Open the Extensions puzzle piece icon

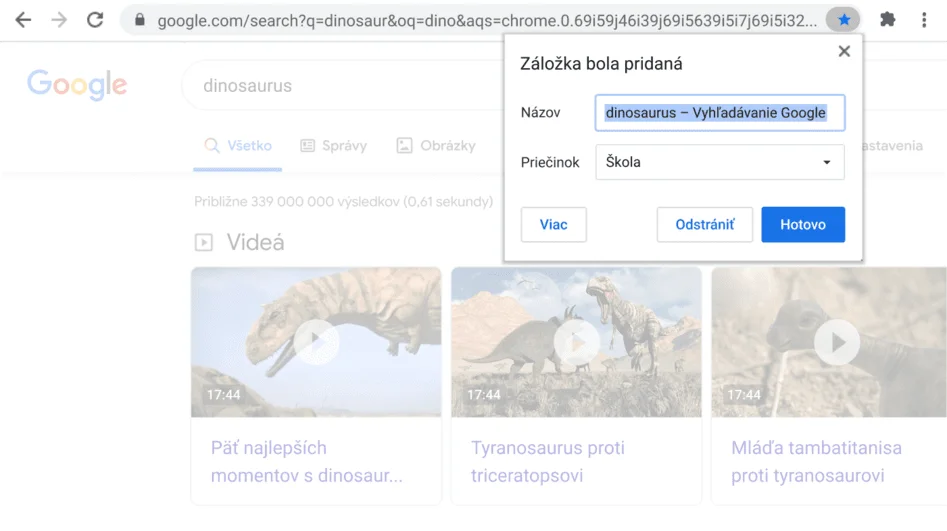[x=887, y=20]
